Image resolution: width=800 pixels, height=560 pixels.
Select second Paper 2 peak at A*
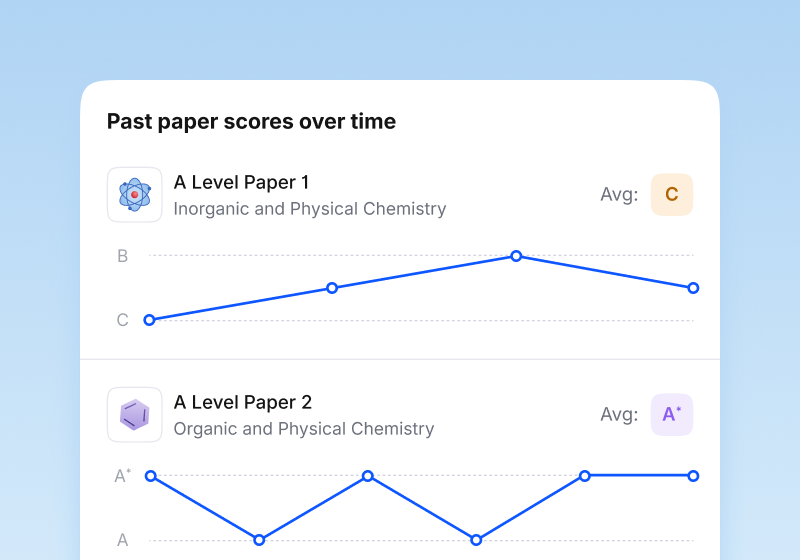click(368, 476)
